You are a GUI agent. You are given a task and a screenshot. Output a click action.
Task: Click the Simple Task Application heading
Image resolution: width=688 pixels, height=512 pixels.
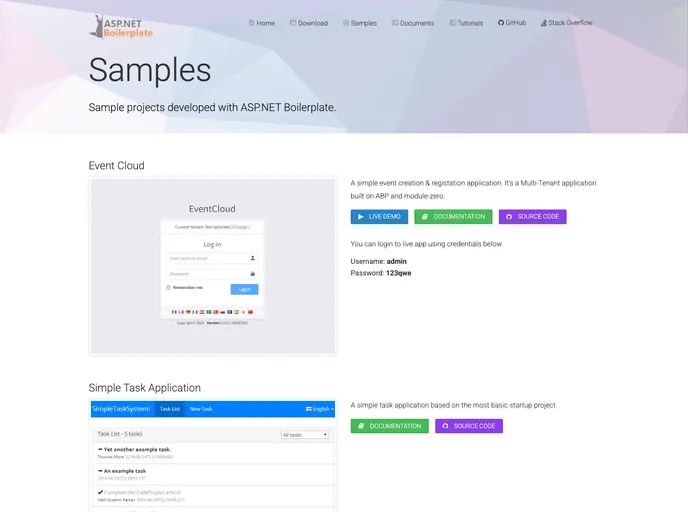click(145, 388)
